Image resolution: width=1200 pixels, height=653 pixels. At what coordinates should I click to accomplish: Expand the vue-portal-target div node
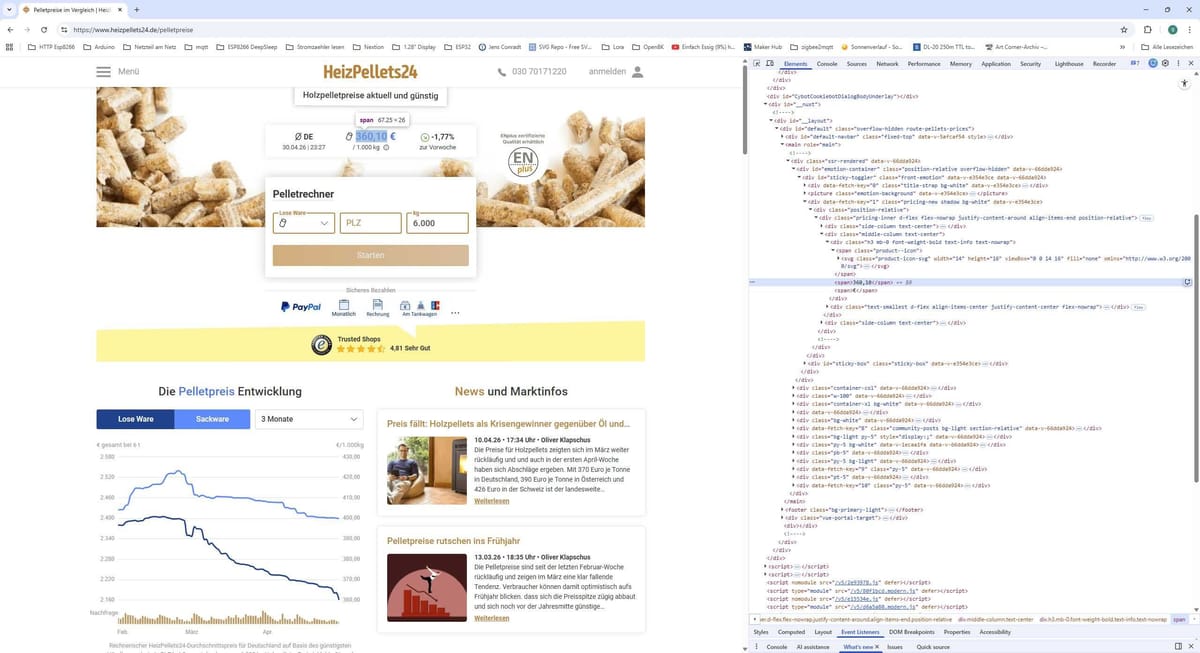784,518
